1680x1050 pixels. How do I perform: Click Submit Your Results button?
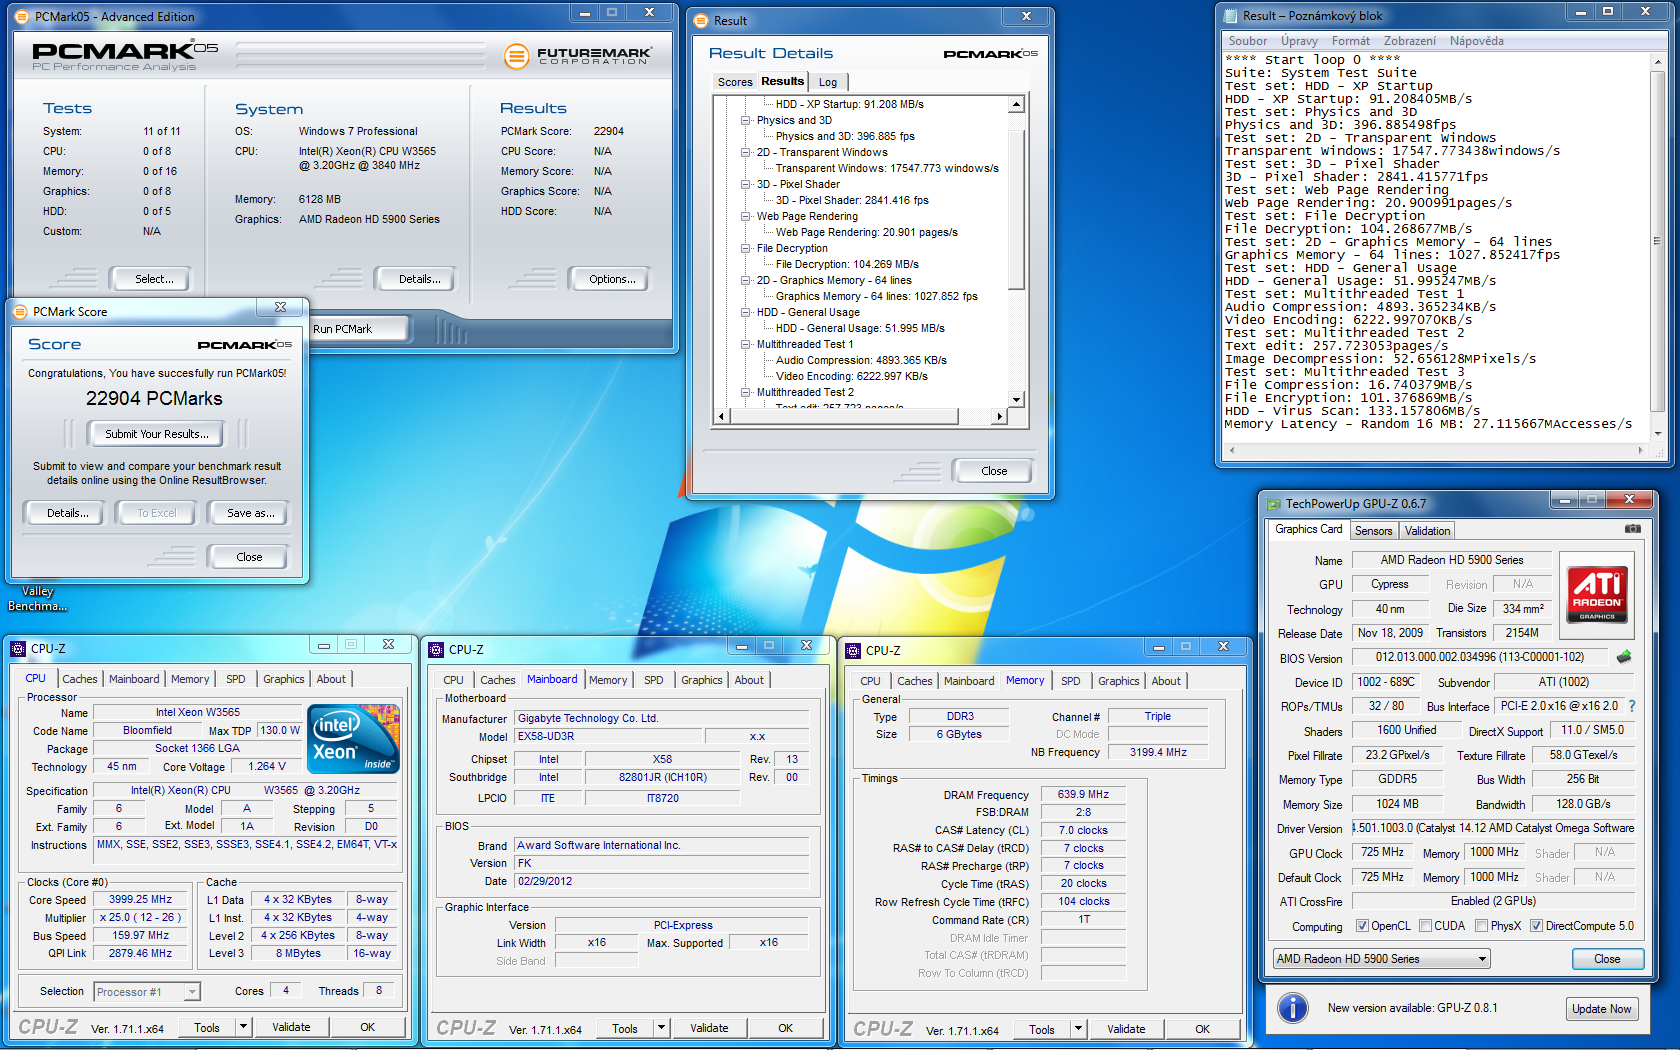pos(157,434)
